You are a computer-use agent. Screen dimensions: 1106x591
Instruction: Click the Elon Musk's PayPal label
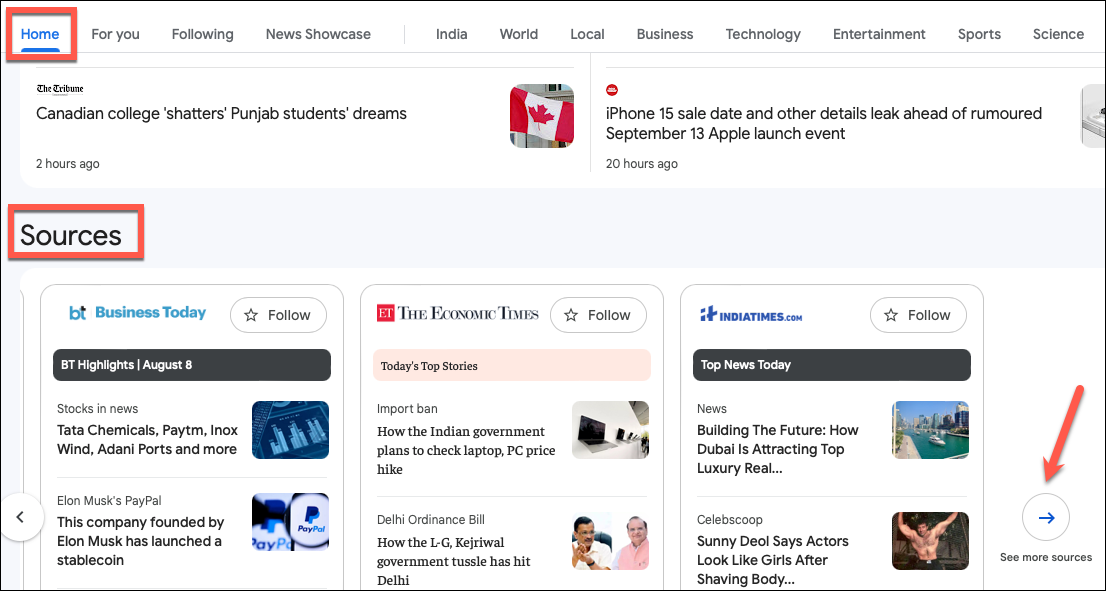[x=109, y=501]
